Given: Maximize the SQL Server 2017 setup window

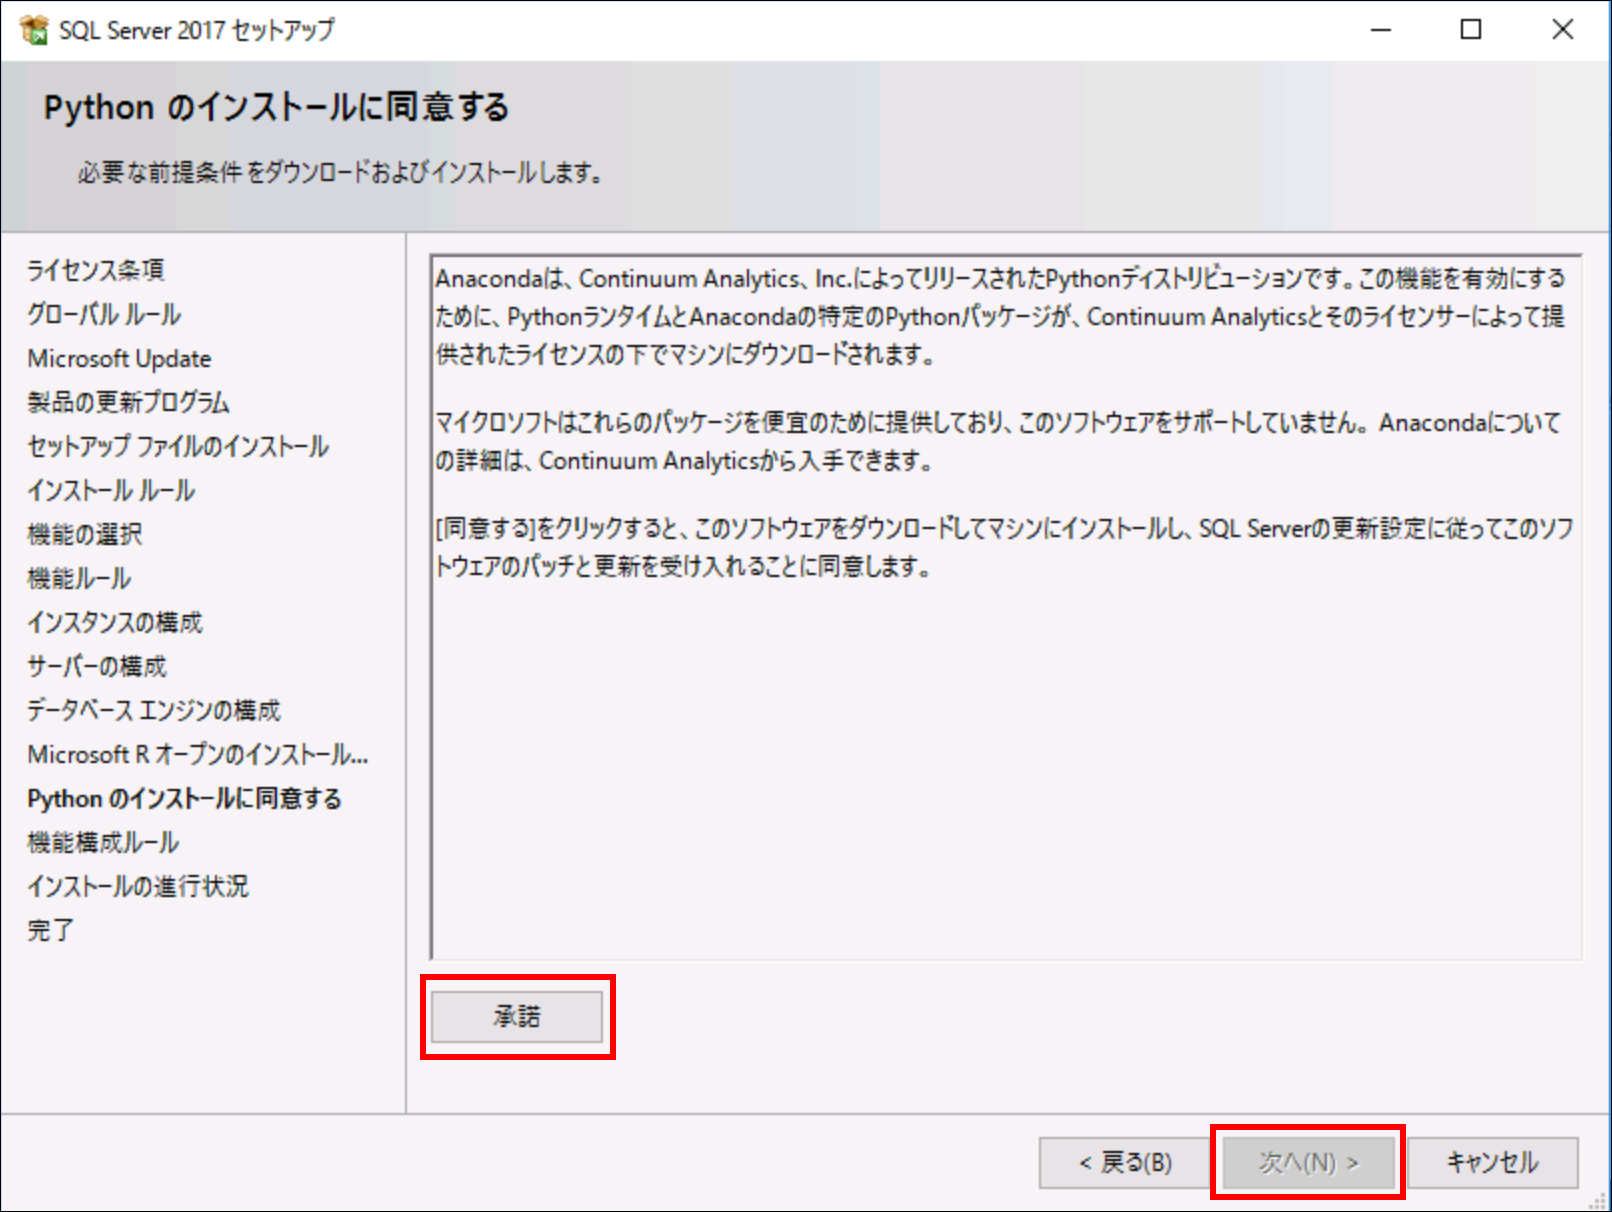Looking at the screenshot, I should click(x=1471, y=30).
